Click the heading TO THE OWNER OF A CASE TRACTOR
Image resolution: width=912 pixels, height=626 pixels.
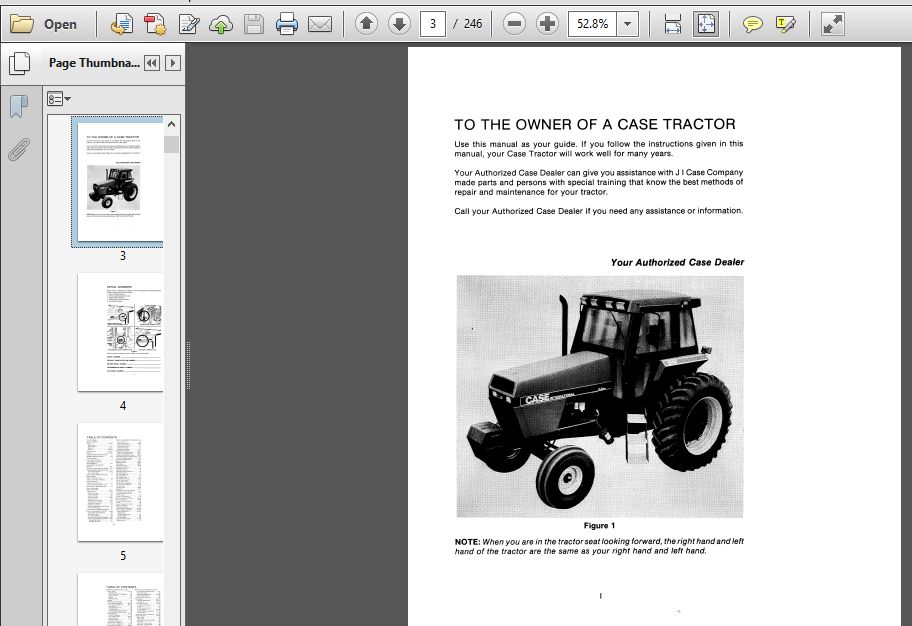pyautogui.click(x=595, y=125)
